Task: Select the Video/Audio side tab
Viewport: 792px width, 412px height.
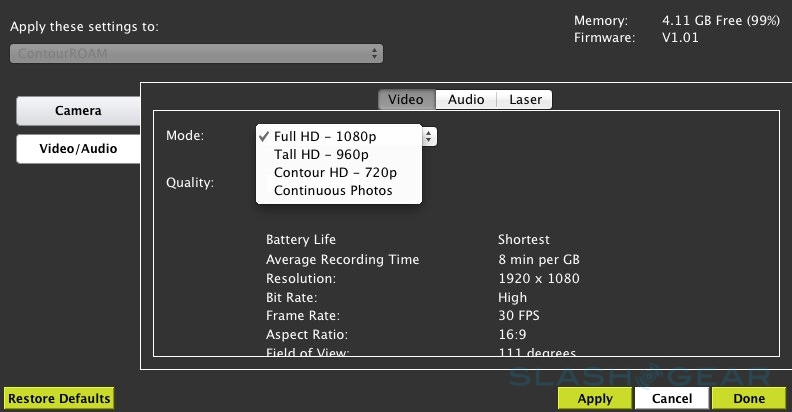Action: [78, 149]
